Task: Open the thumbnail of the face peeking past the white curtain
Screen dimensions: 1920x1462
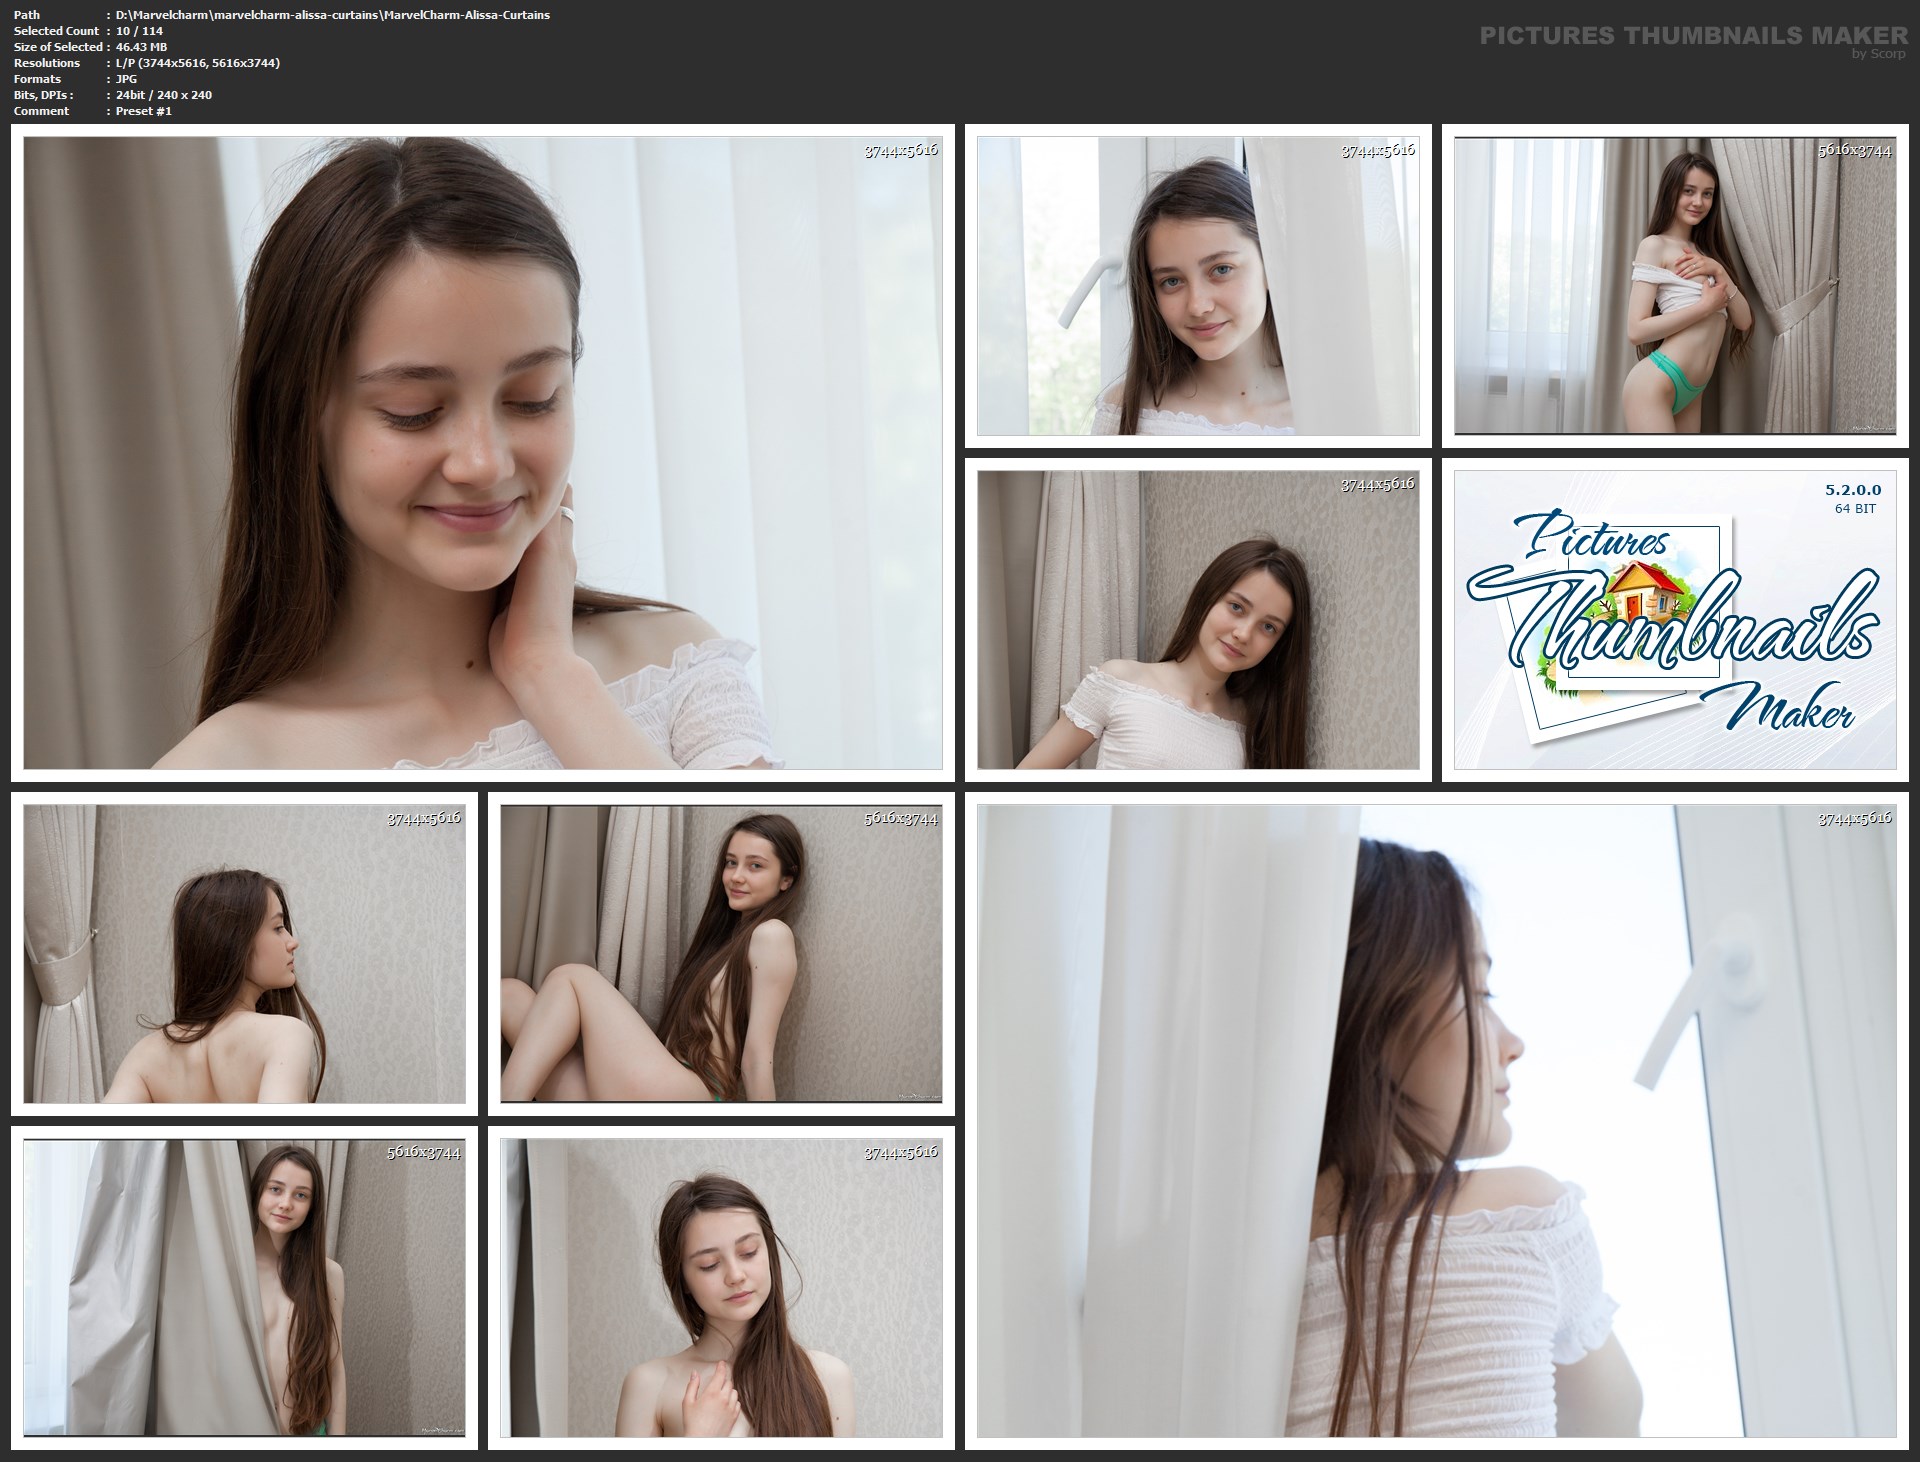Action: point(1197,286)
